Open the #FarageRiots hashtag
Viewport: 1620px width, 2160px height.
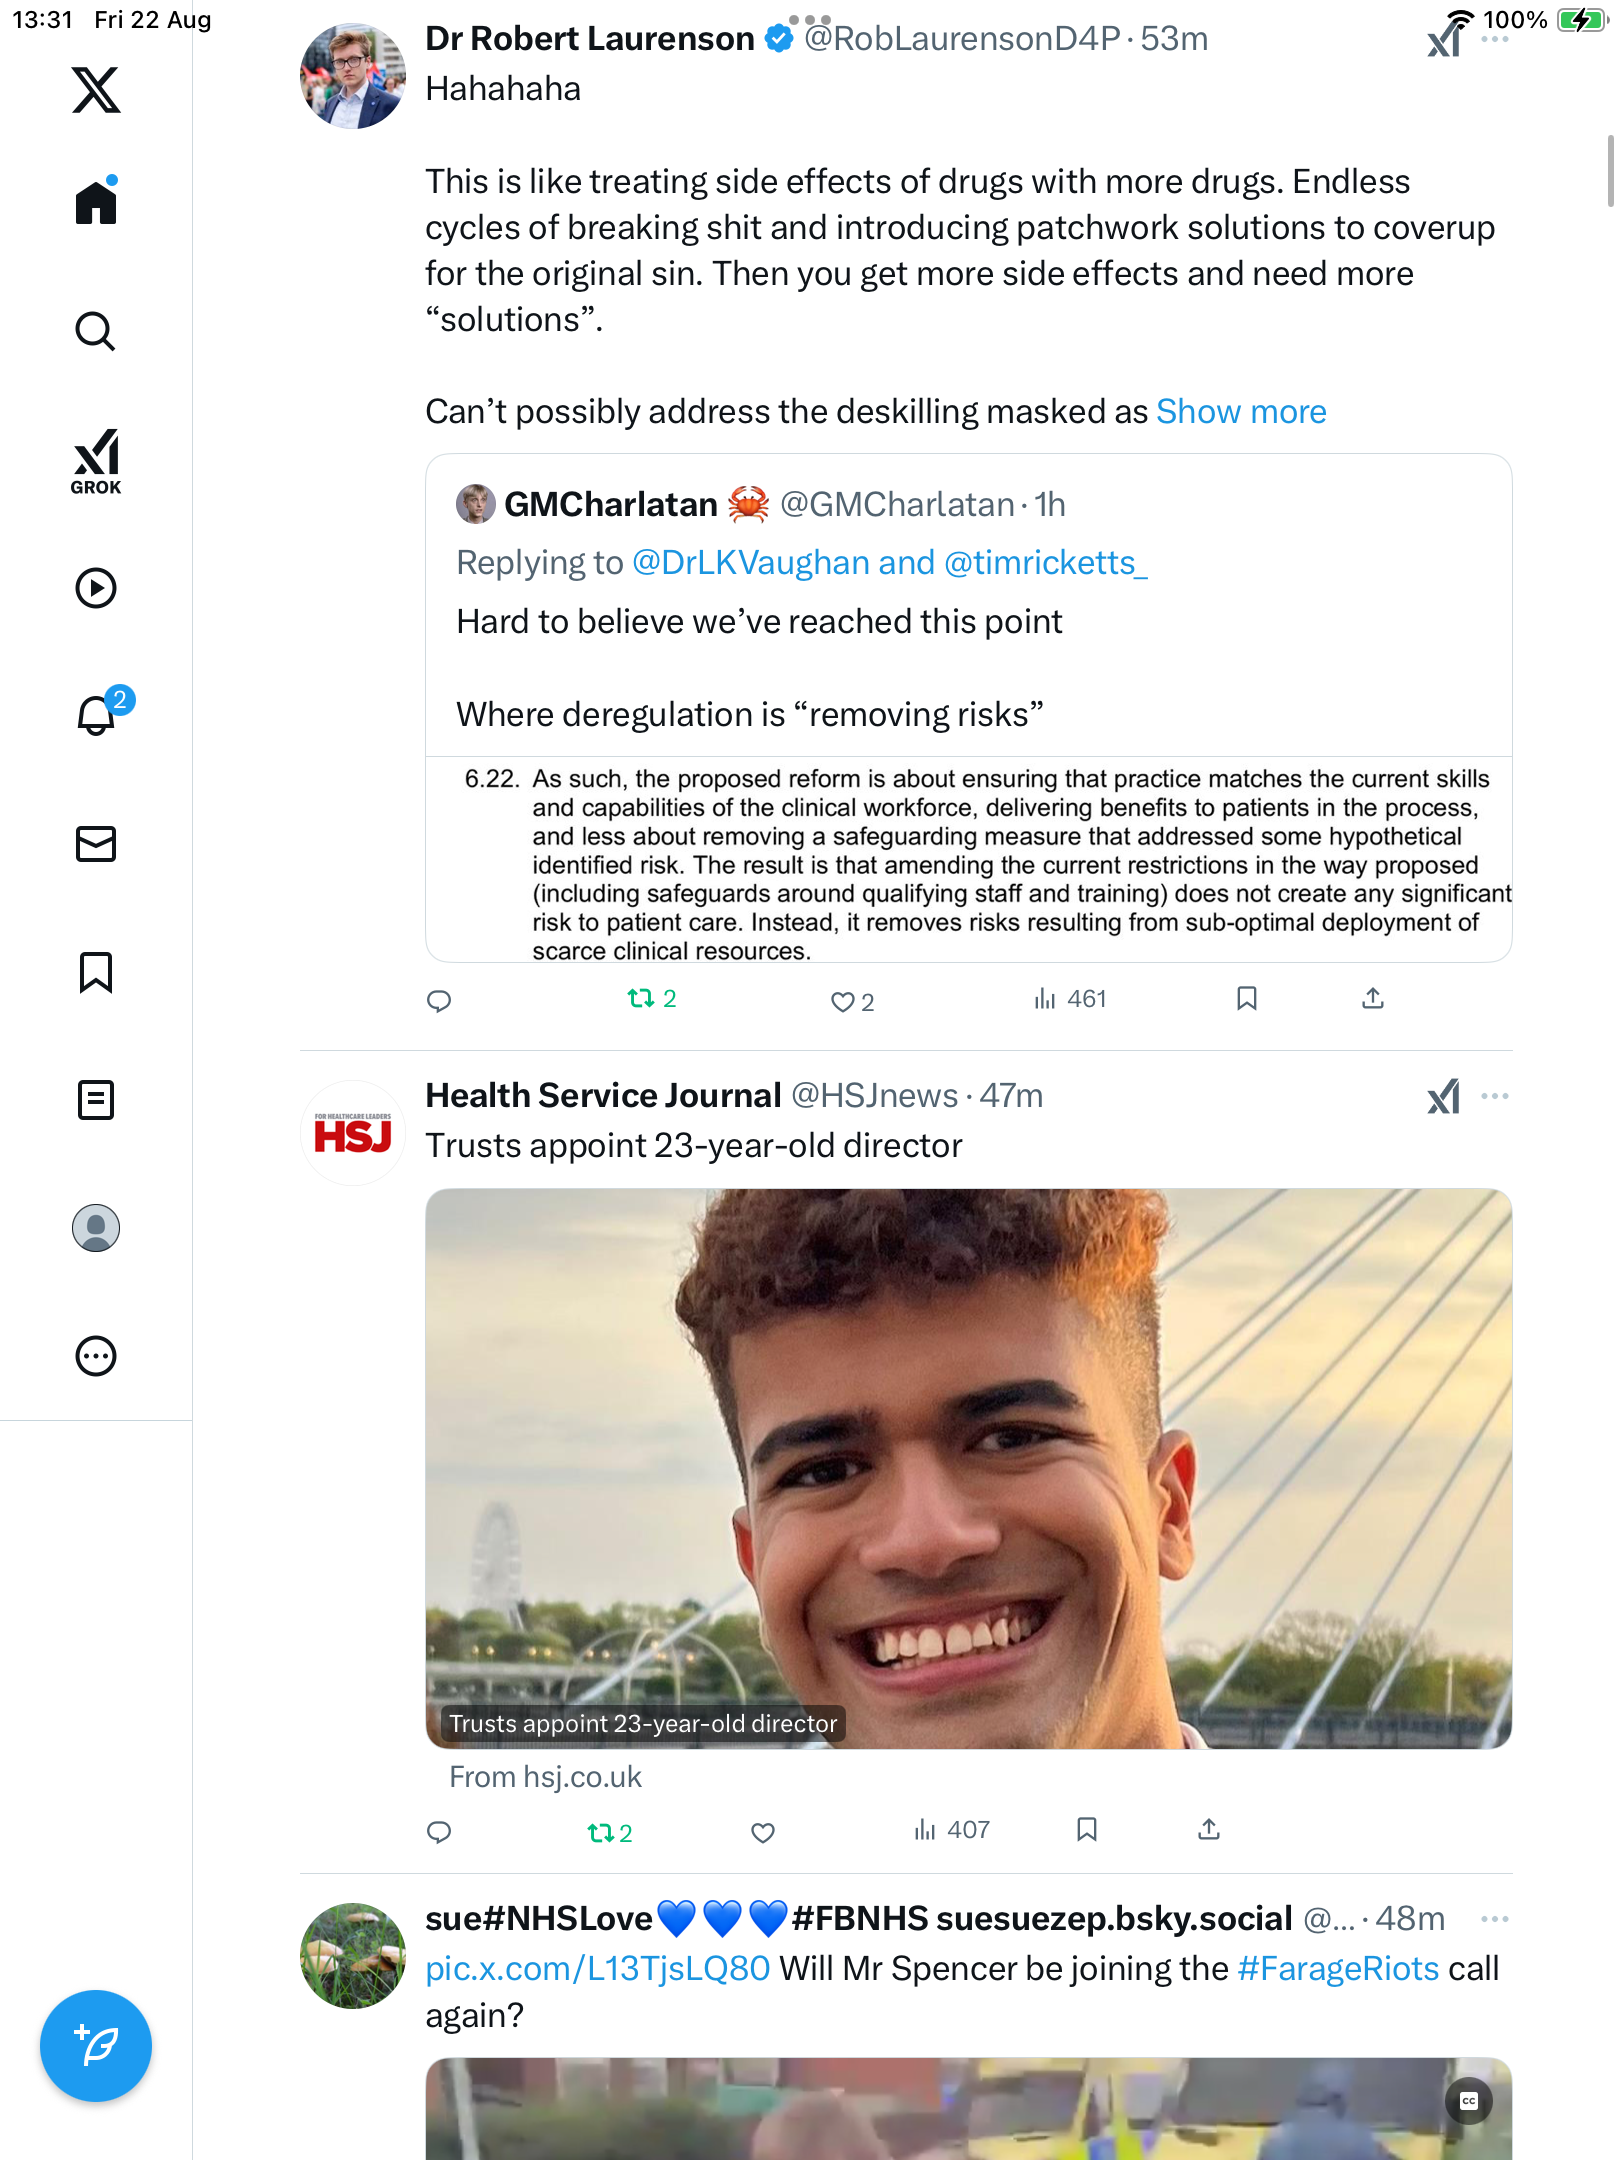click(1338, 1969)
